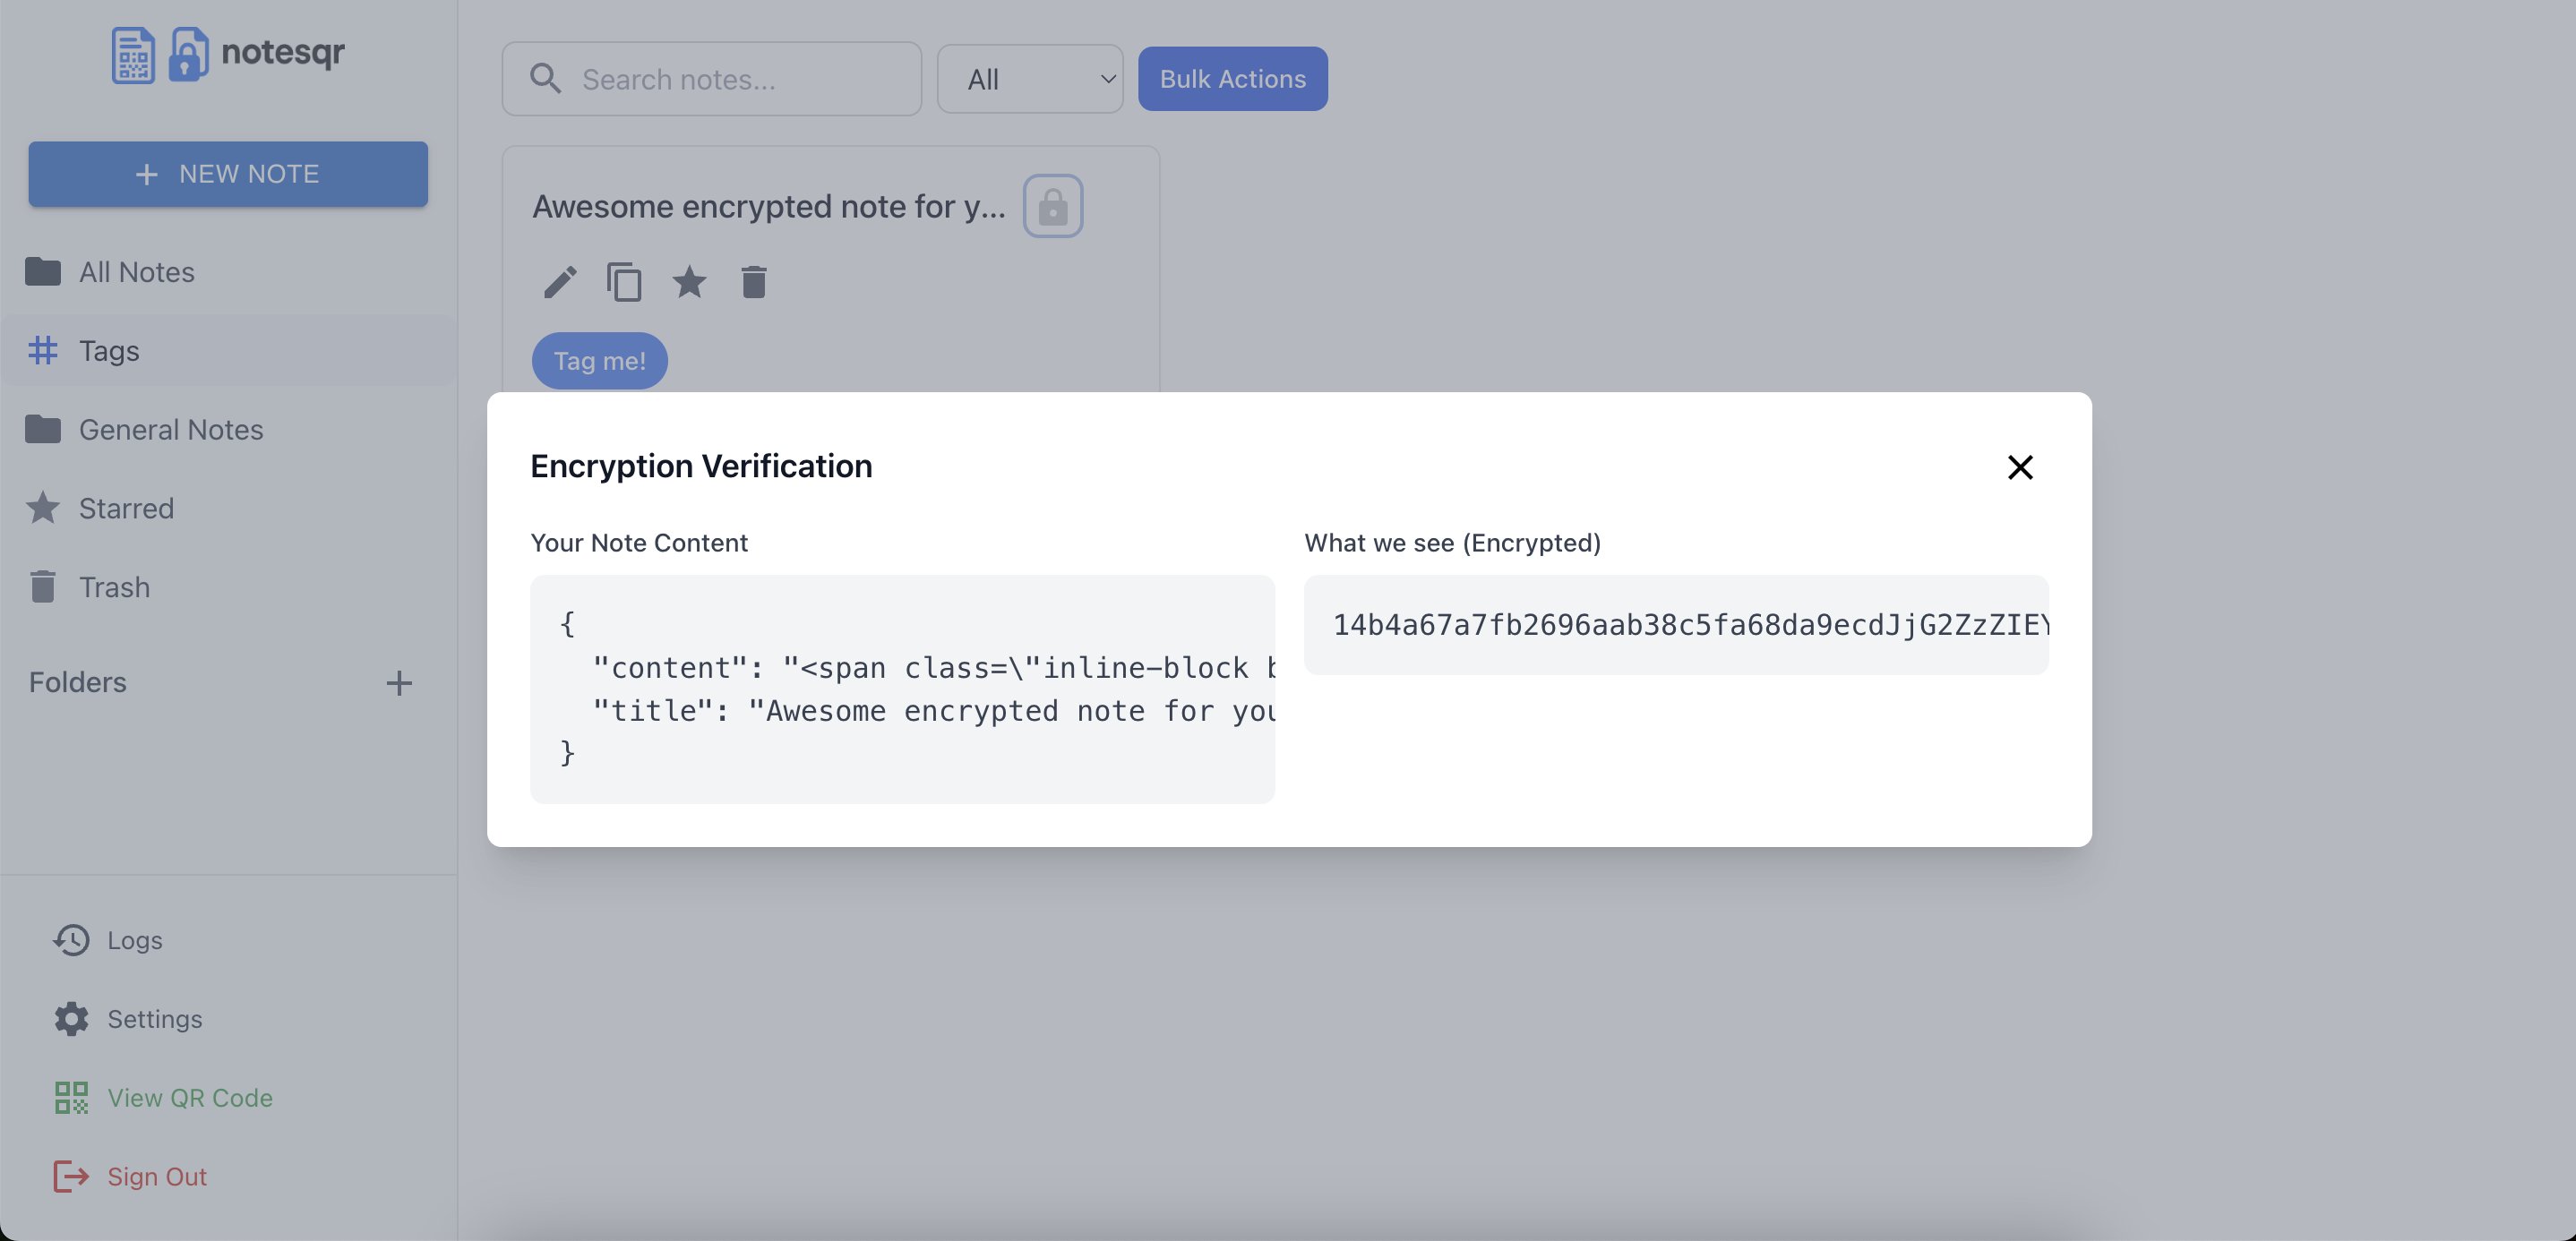Delete note with trash can icon
This screenshot has height=1241, width=2576.
pos(754,282)
